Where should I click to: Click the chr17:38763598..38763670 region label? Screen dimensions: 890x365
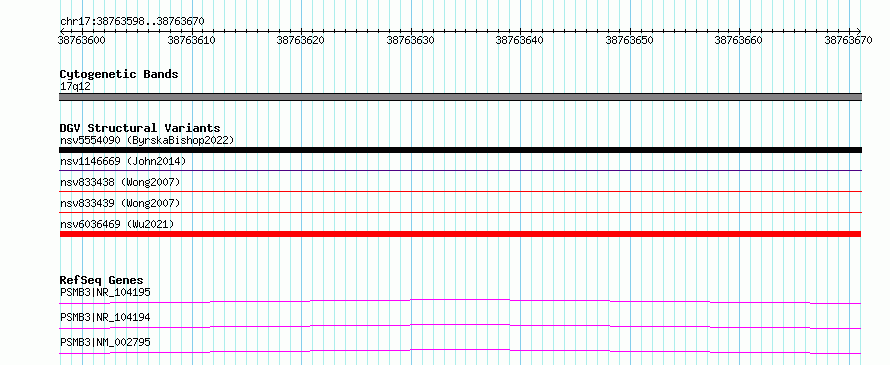(x=132, y=21)
